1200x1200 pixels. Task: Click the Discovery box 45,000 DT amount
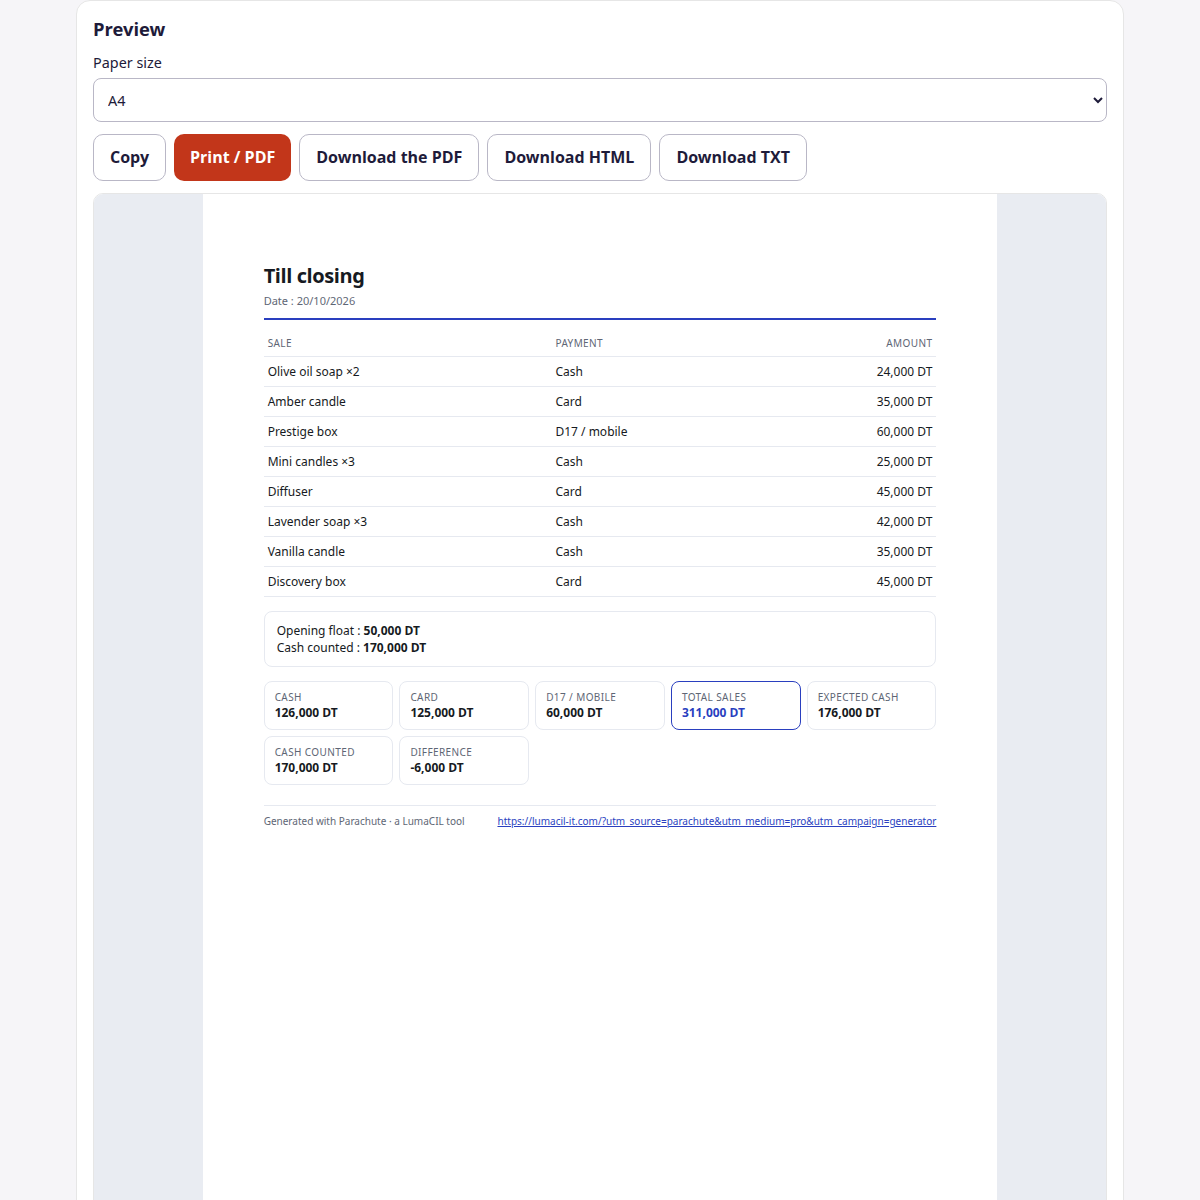pos(904,582)
